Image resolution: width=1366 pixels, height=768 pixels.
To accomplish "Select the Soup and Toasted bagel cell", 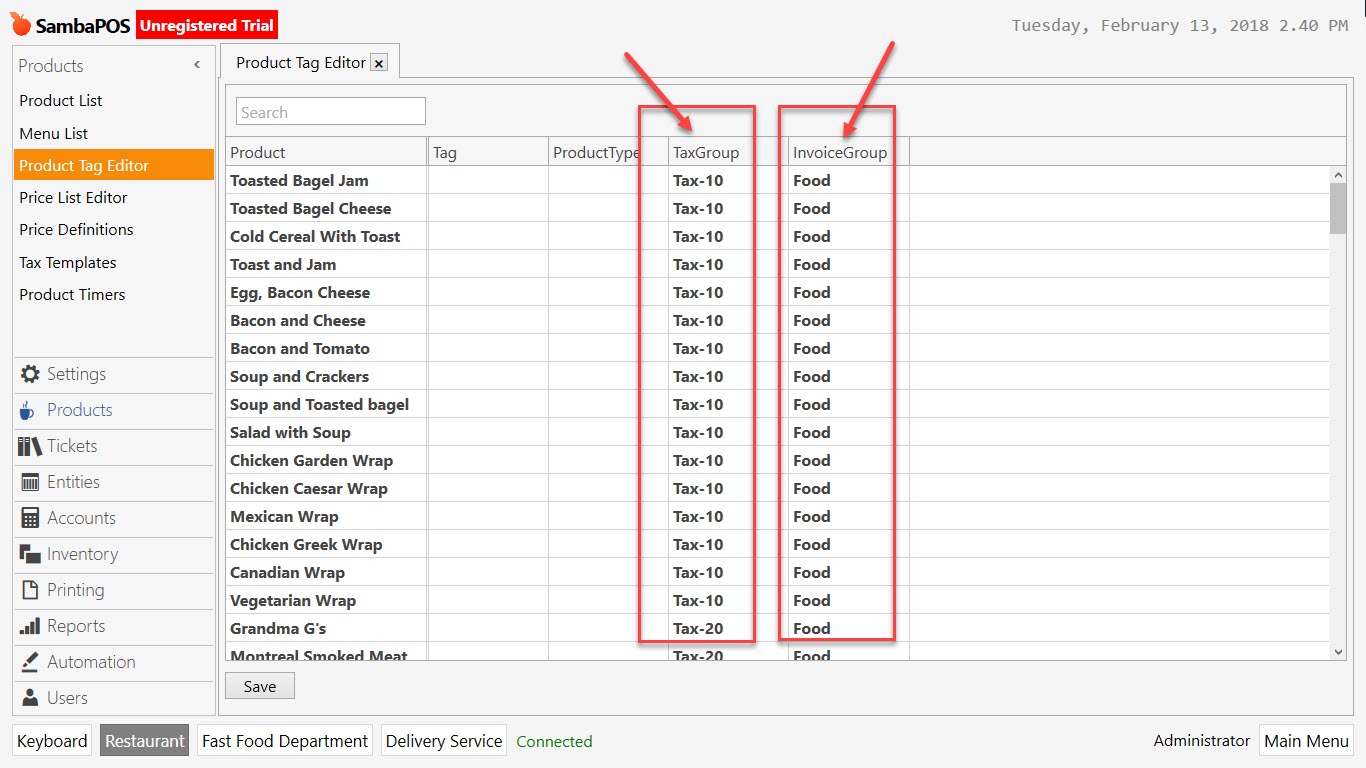I will (326, 404).
